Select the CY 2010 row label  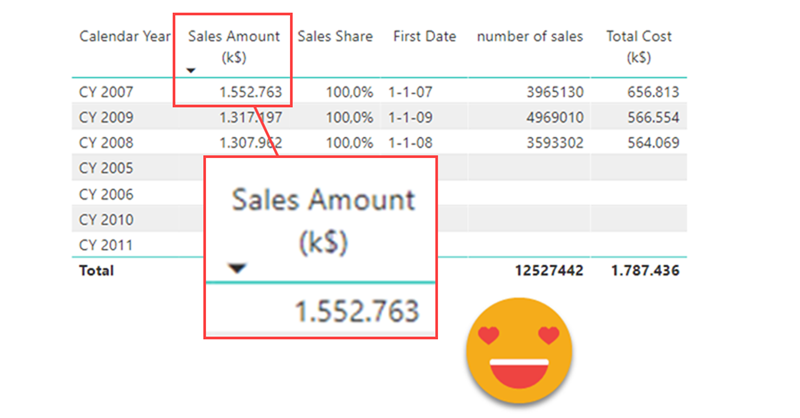coord(106,219)
